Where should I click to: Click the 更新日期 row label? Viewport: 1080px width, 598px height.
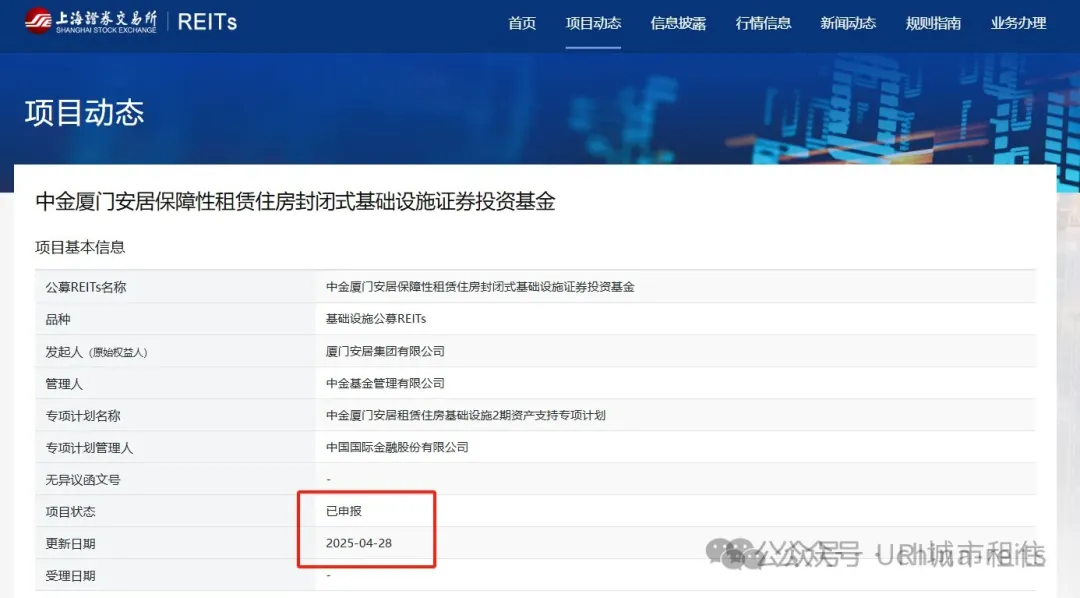(x=70, y=544)
